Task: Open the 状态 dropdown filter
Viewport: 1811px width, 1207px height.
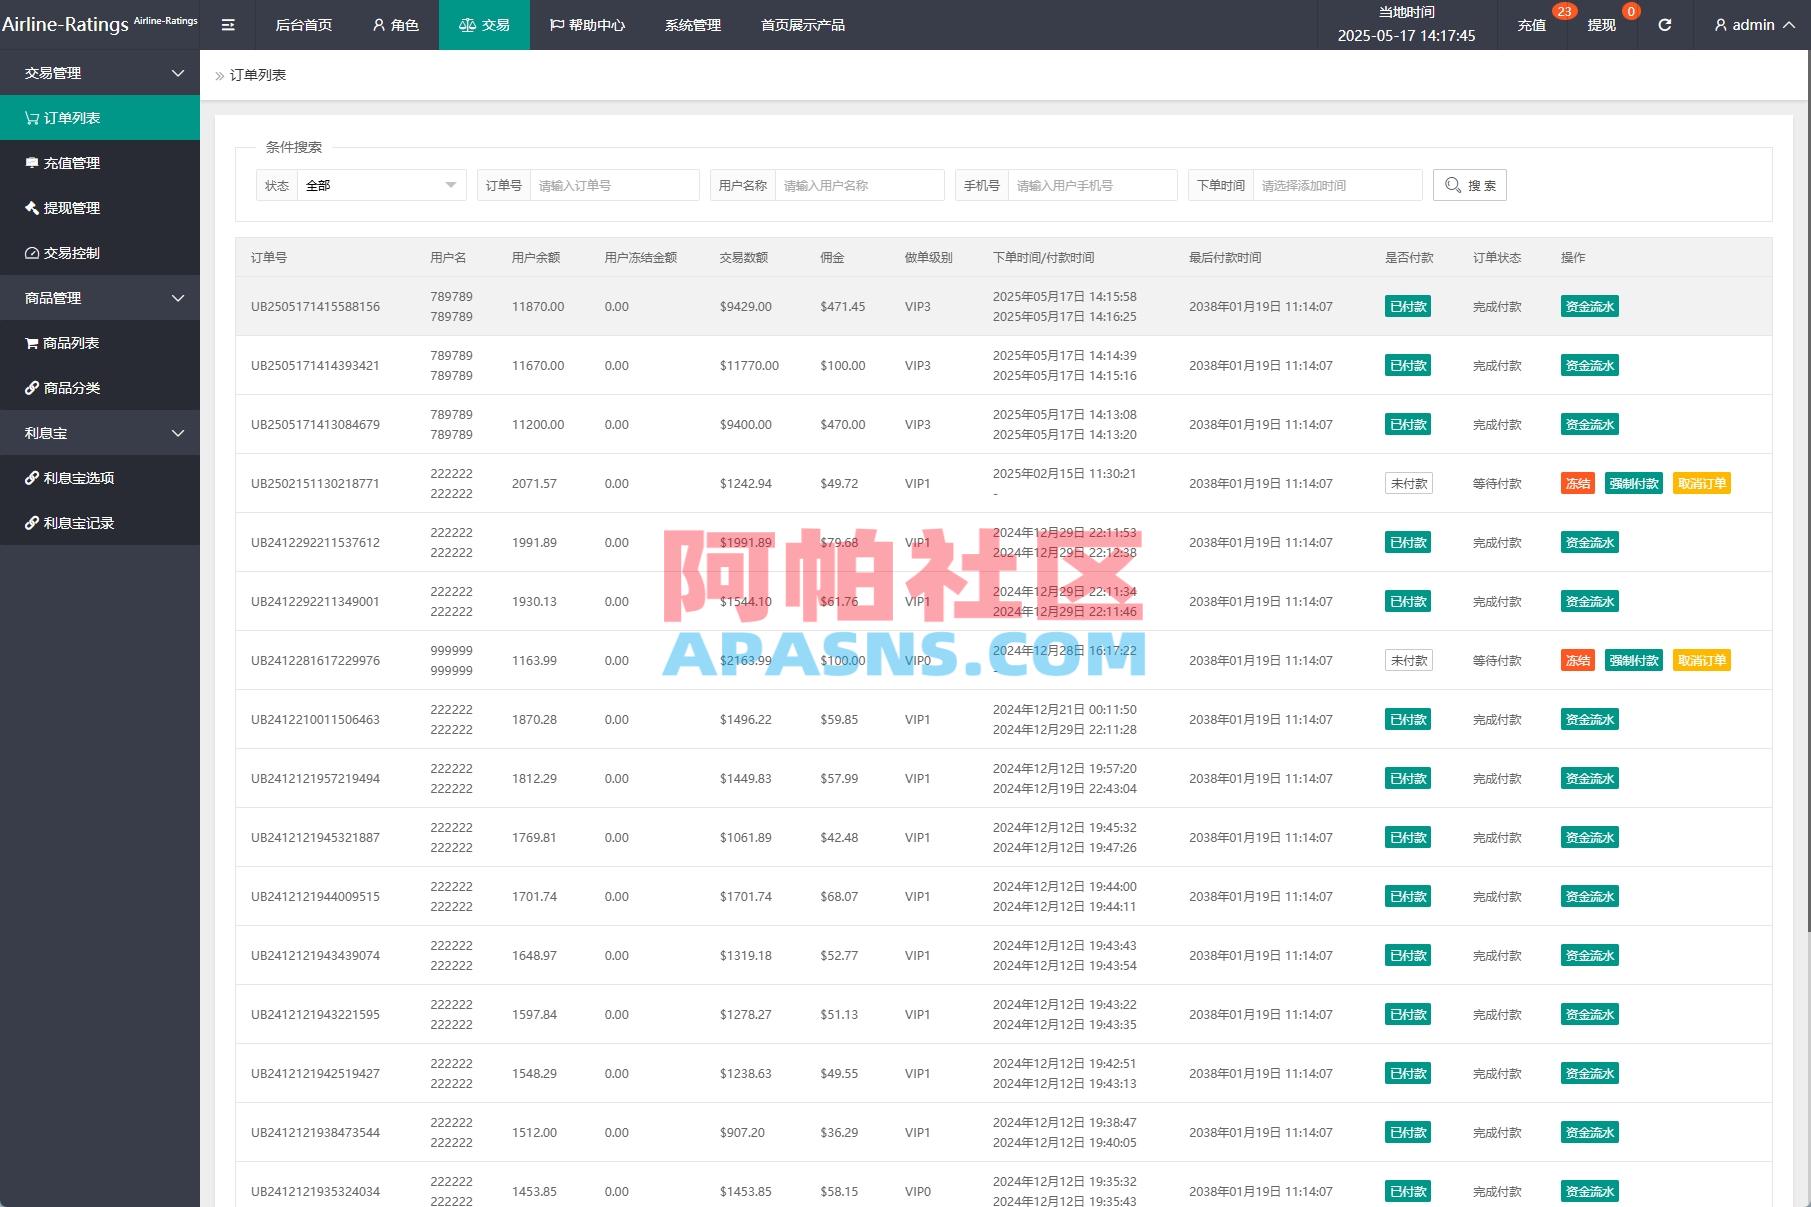Action: 381,184
